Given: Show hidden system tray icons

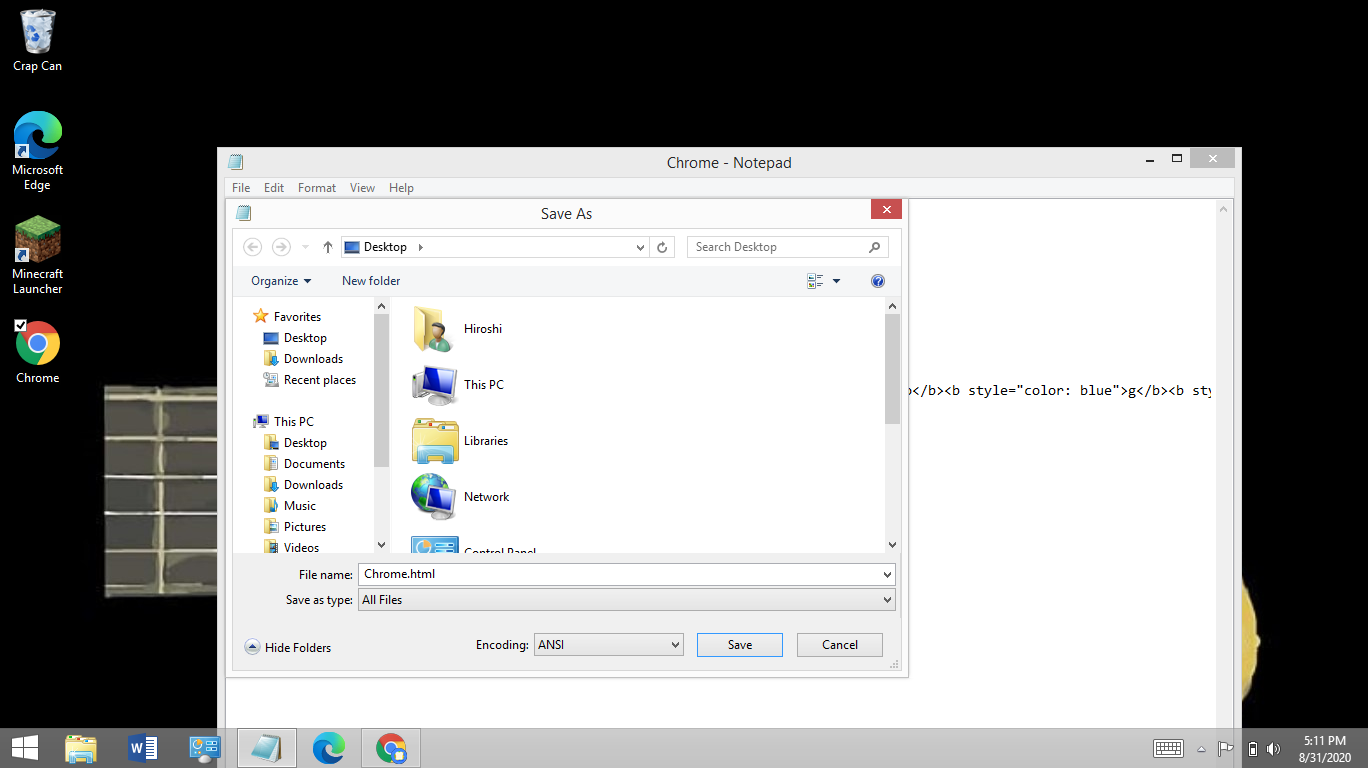Looking at the screenshot, I should coord(1201,749).
